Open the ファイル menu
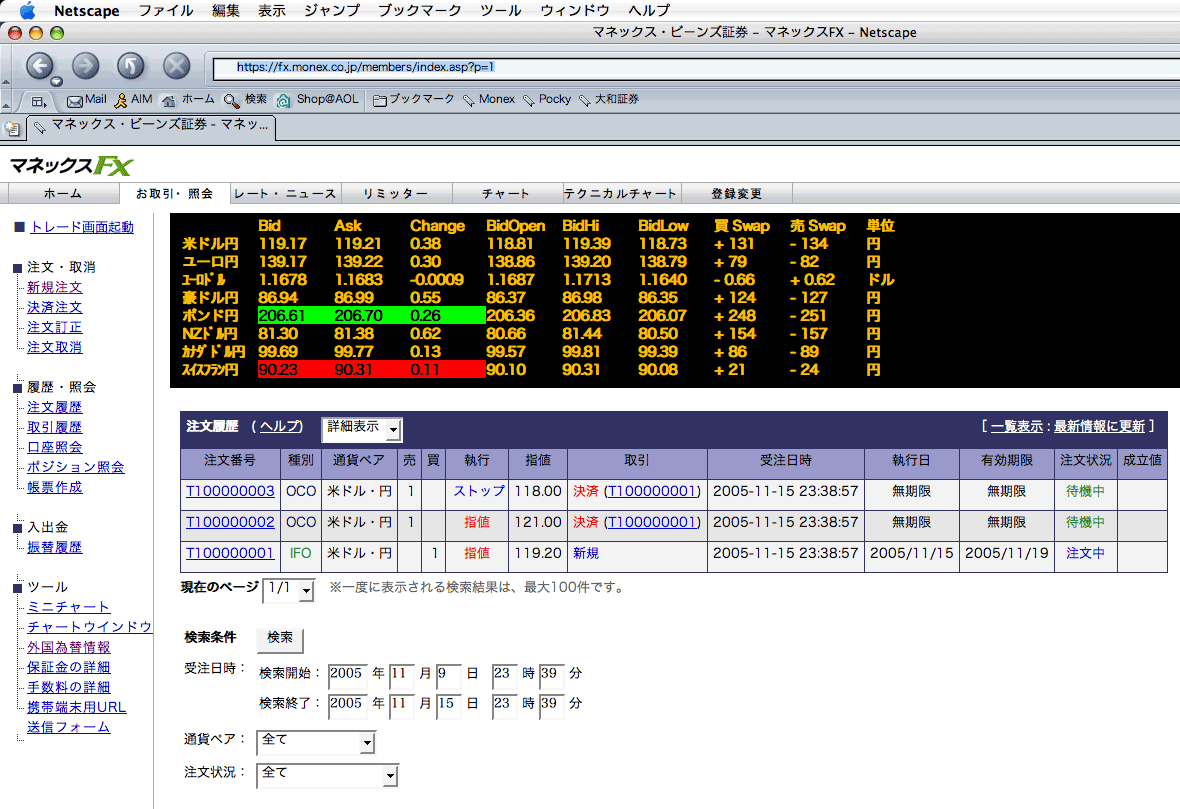This screenshot has height=809, width=1180. click(166, 11)
